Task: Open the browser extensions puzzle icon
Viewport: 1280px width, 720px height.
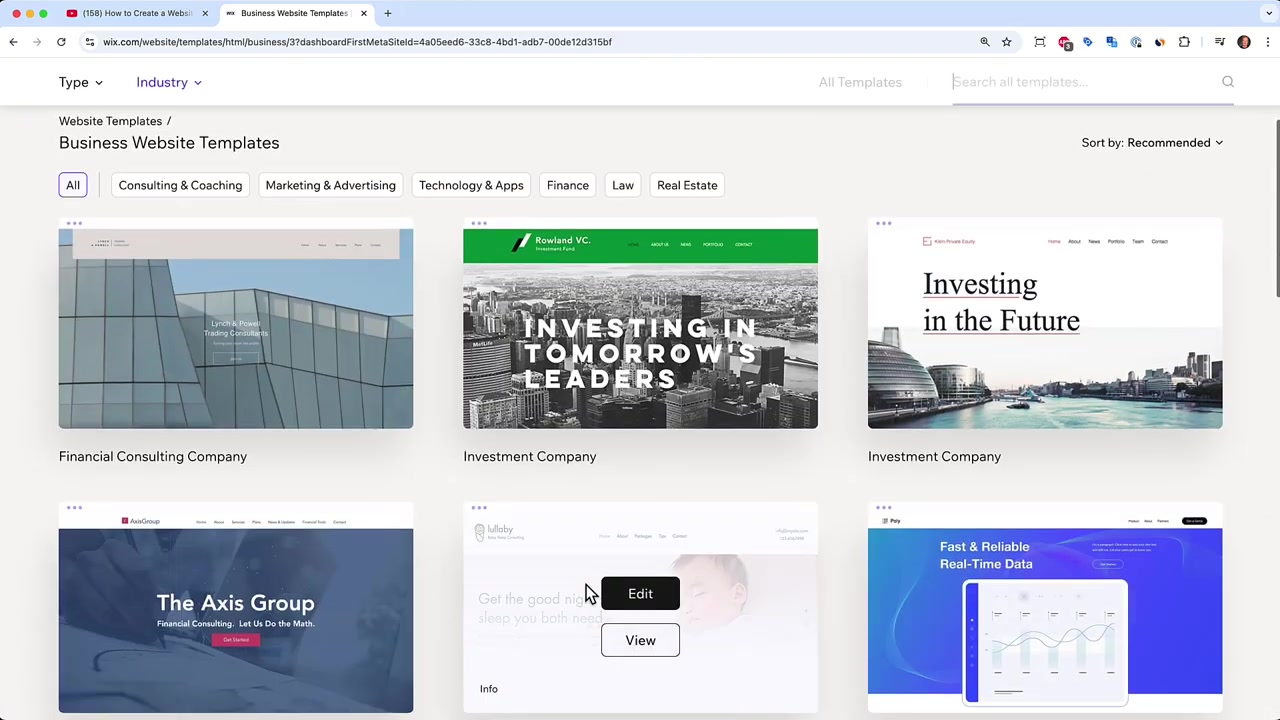Action: coord(1185,42)
